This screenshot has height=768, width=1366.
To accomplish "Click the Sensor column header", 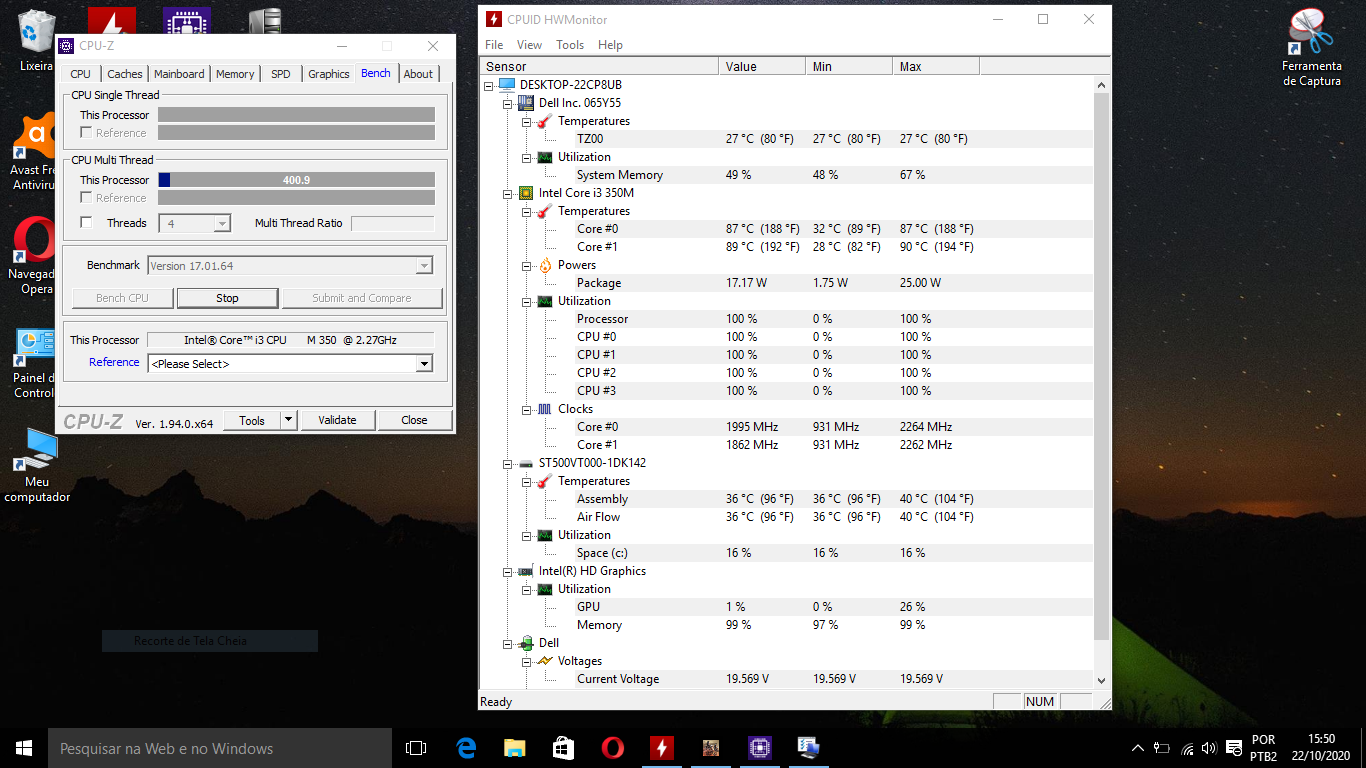I will tap(599, 67).
